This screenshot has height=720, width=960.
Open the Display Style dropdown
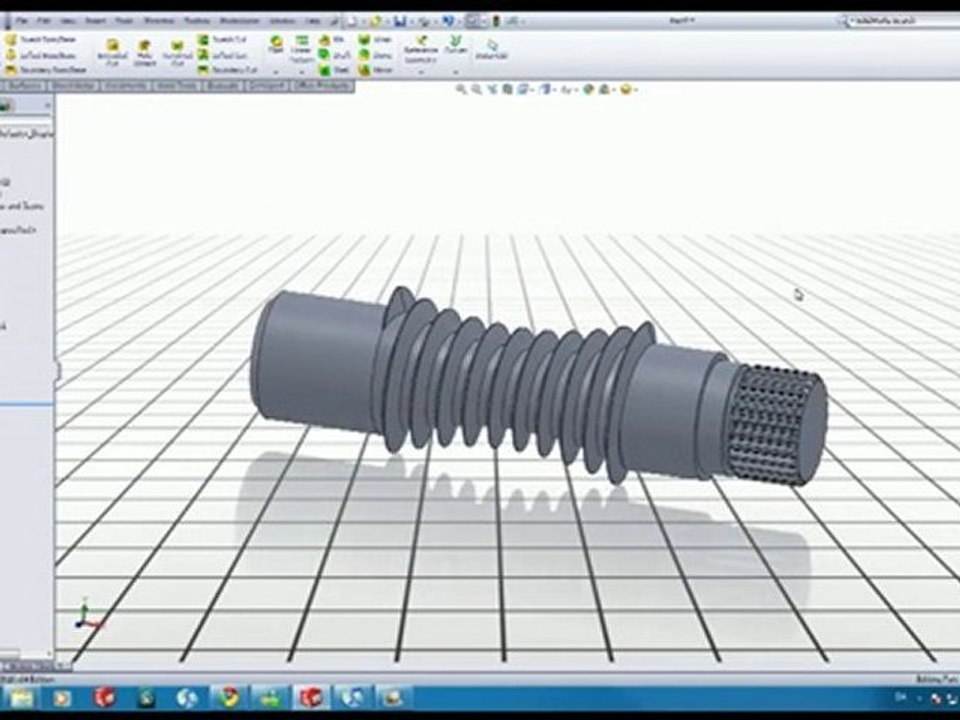click(547, 89)
